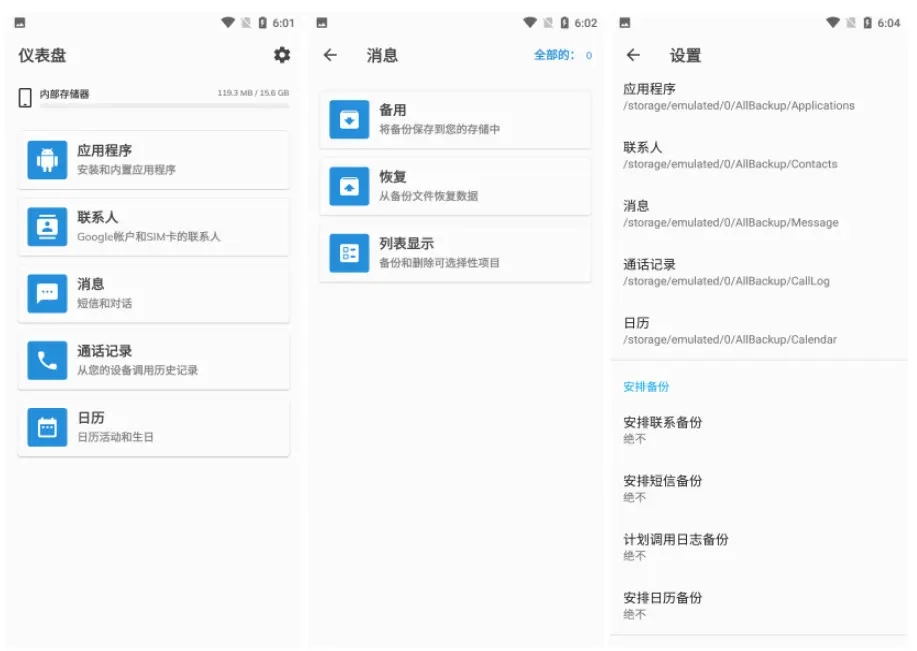Open settings via the gear icon

click(282, 55)
